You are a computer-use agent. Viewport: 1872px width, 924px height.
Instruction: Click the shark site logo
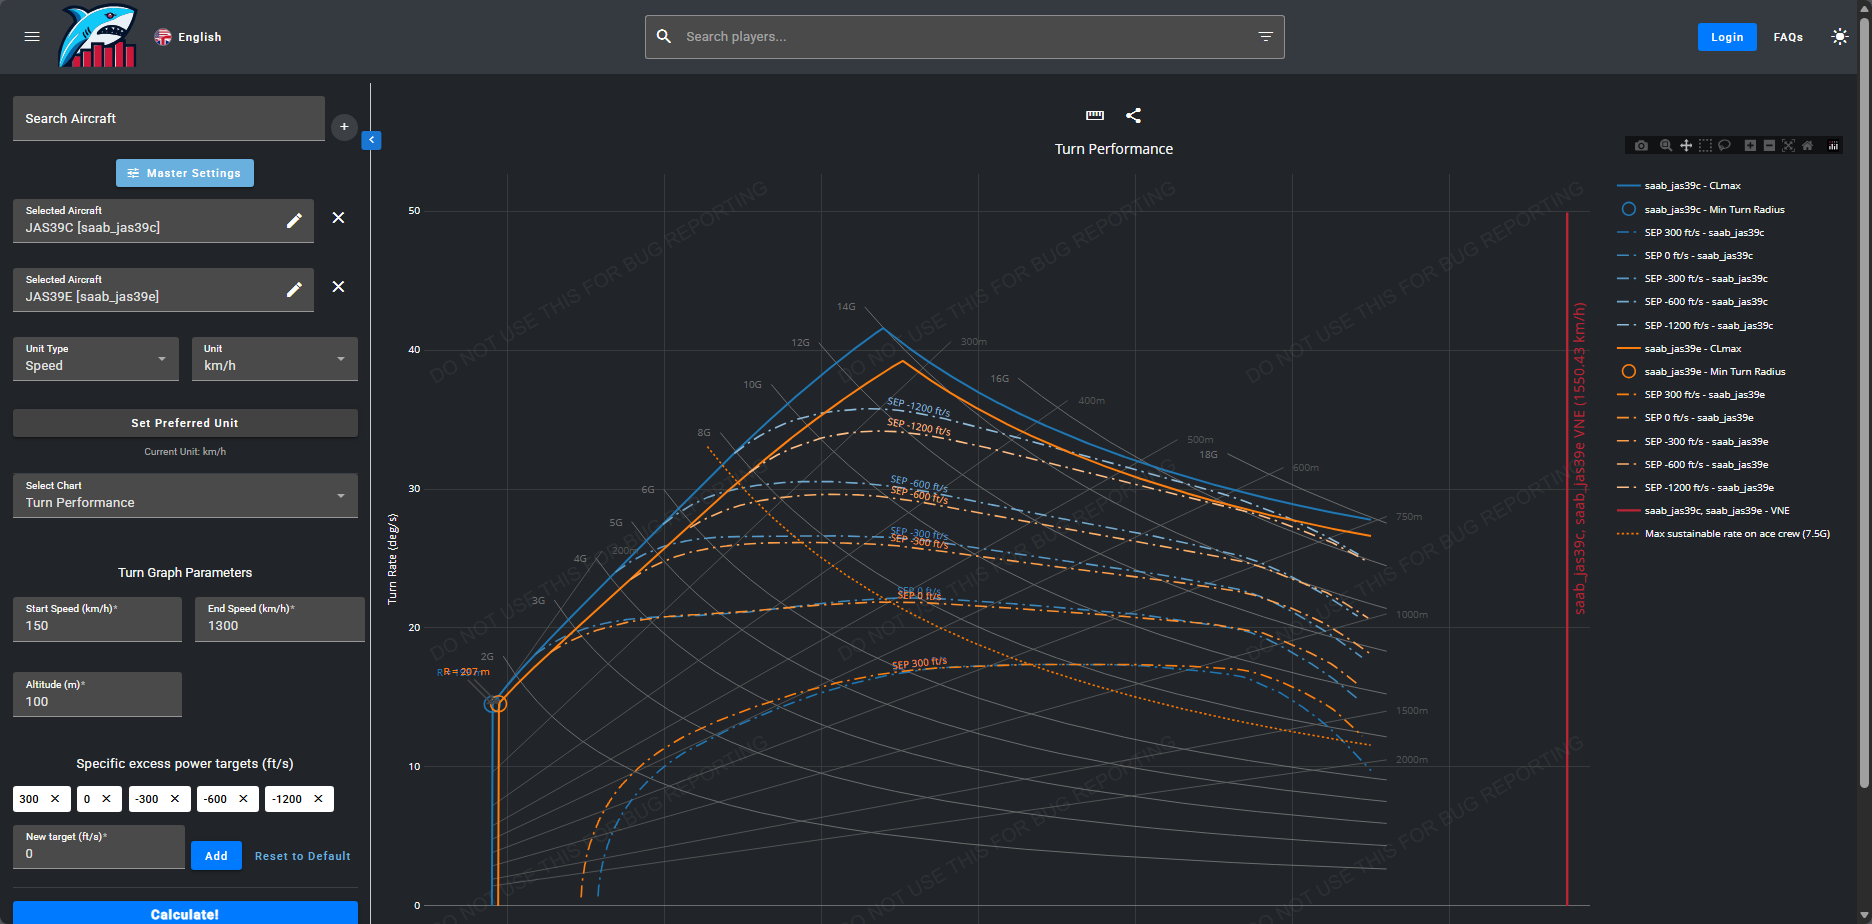(x=98, y=37)
